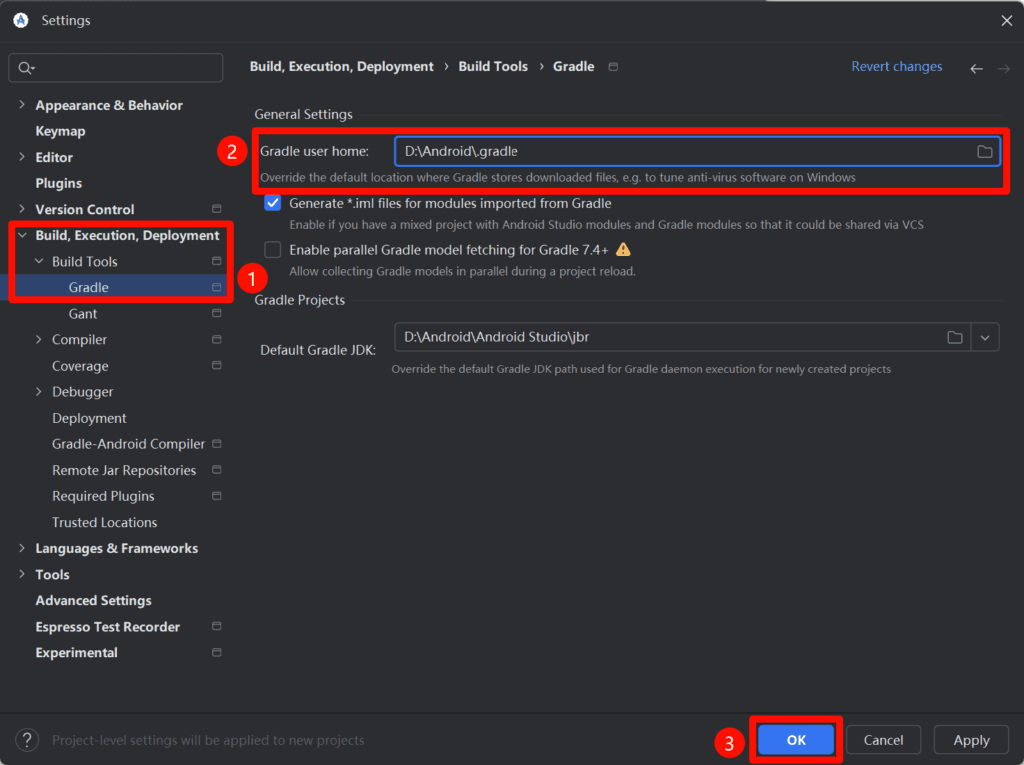
Task: Click the help question mark icon
Action: click(x=27, y=740)
